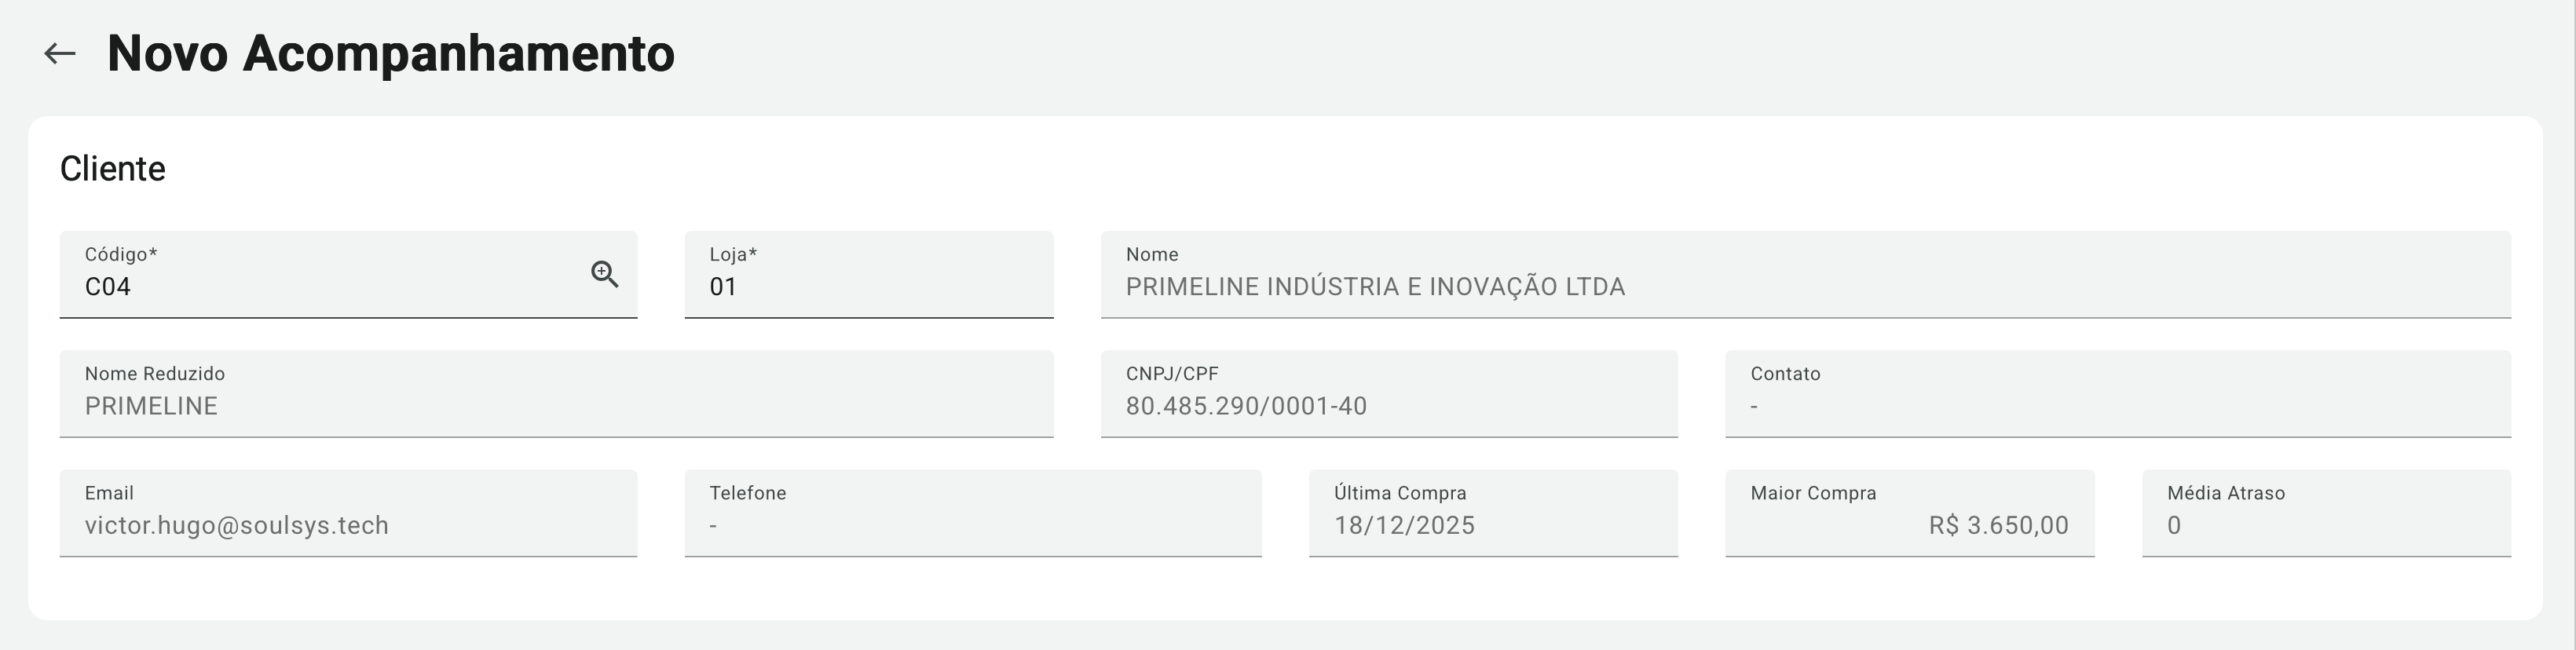Click the victor.hugo@soulsys.tech email address
The image size is (2576, 650).
(x=237, y=526)
